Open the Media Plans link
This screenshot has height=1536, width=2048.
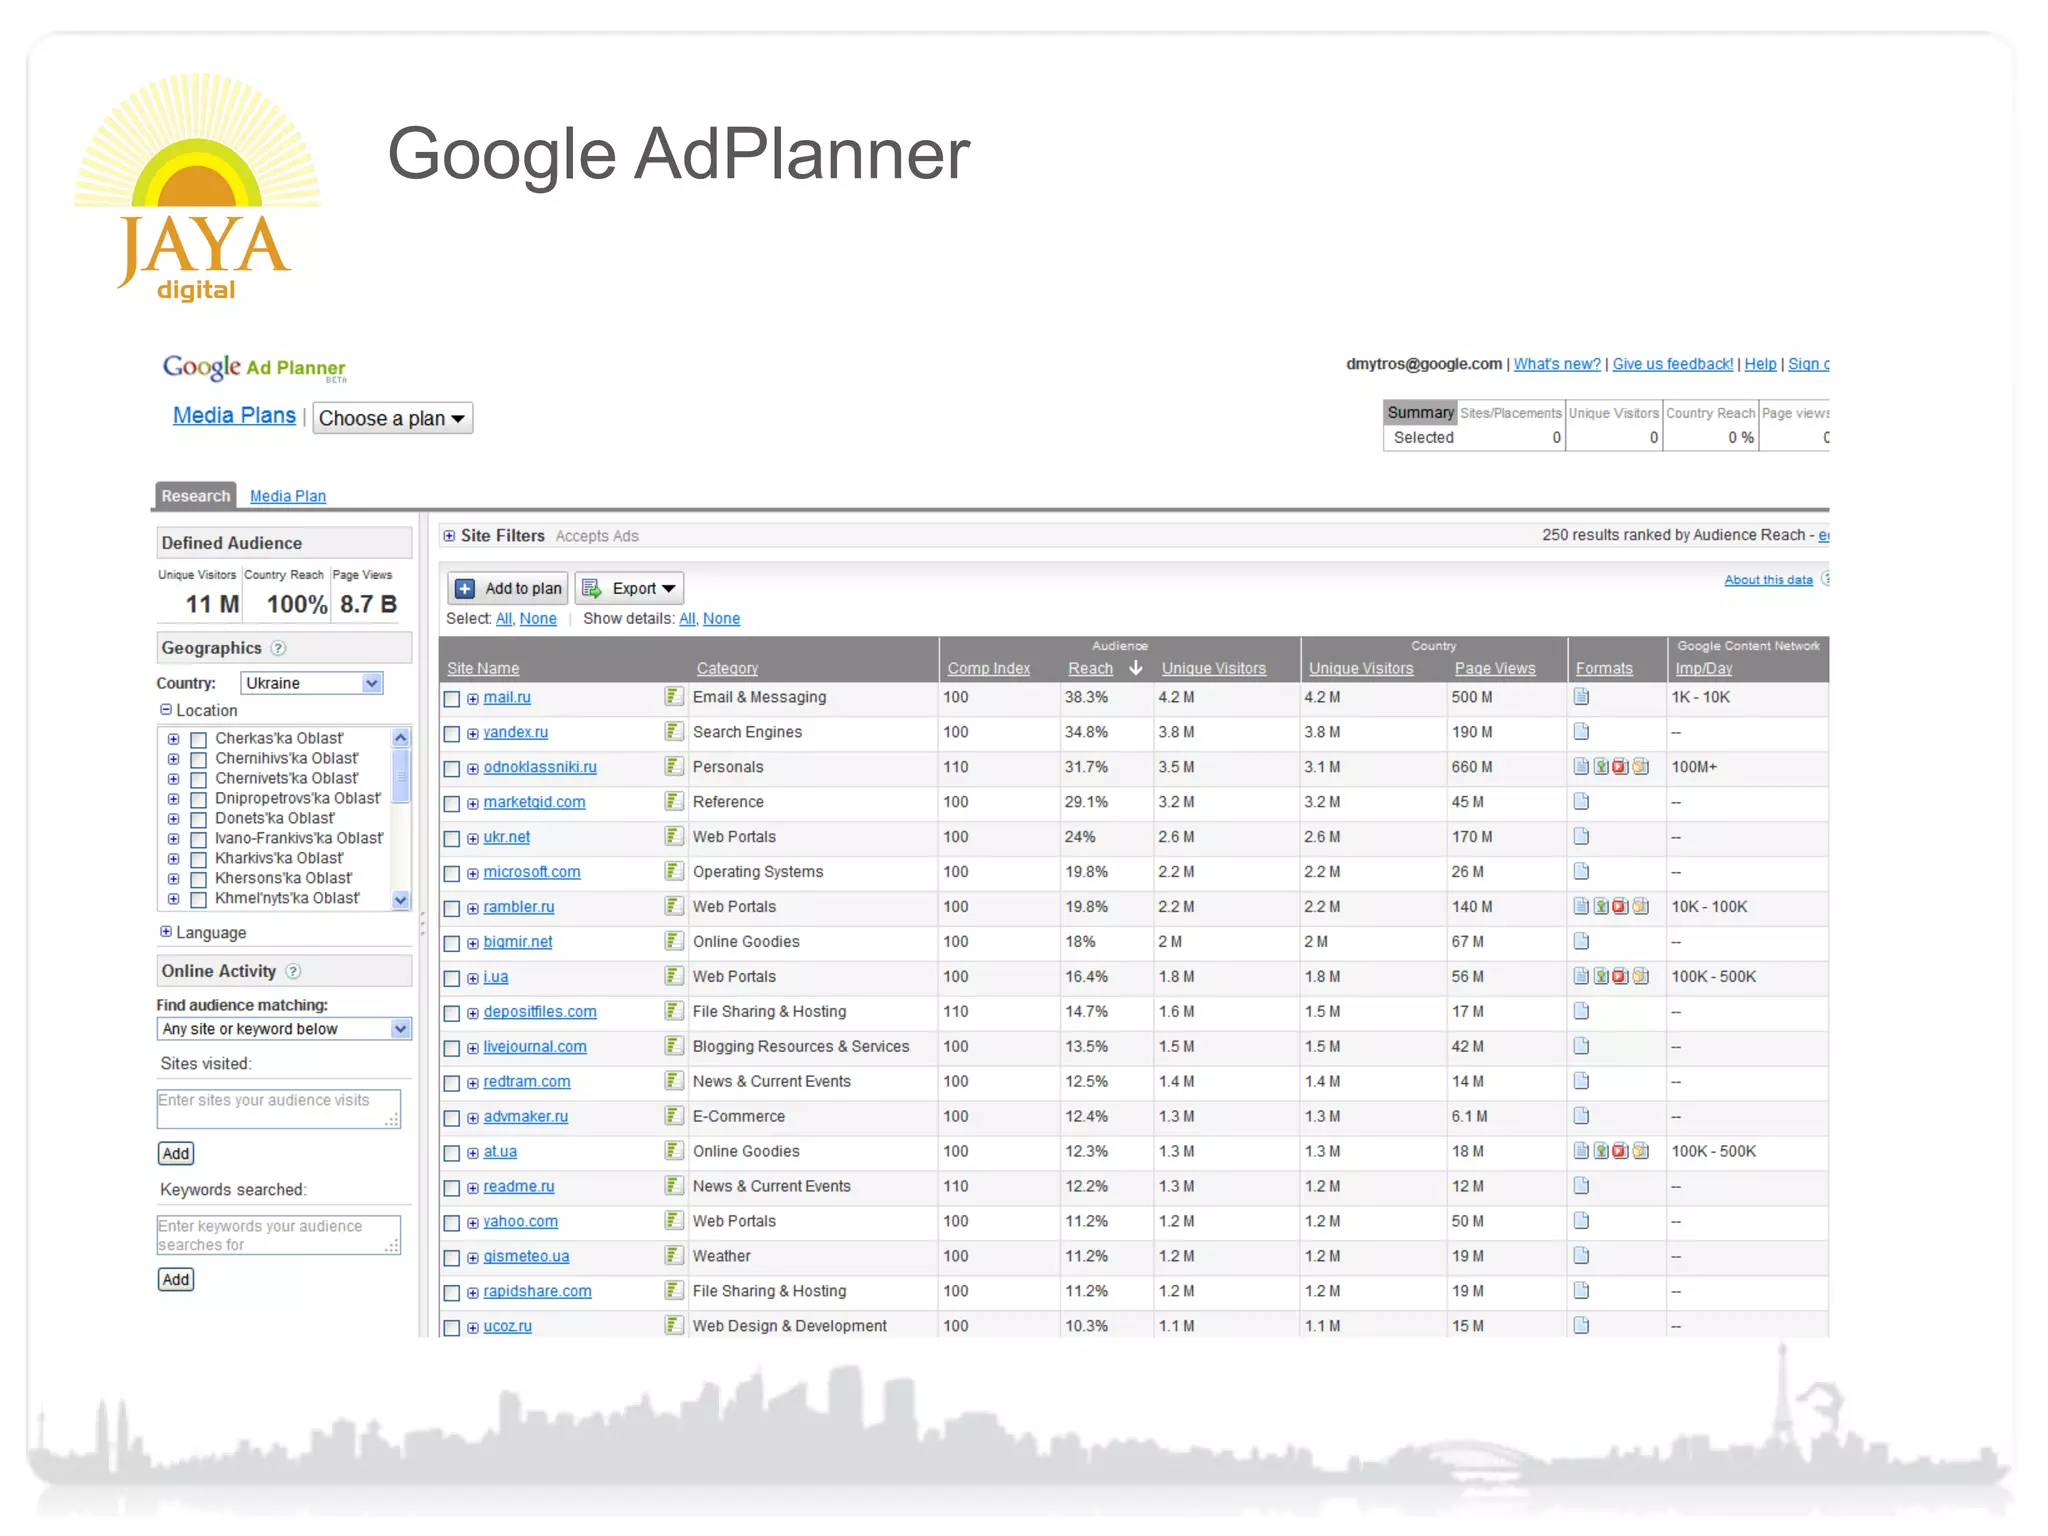[x=234, y=415]
